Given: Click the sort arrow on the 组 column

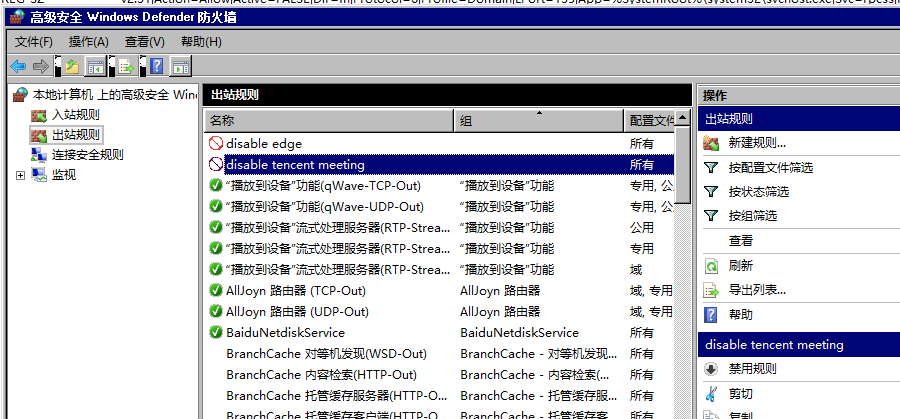Looking at the screenshot, I should [539, 113].
